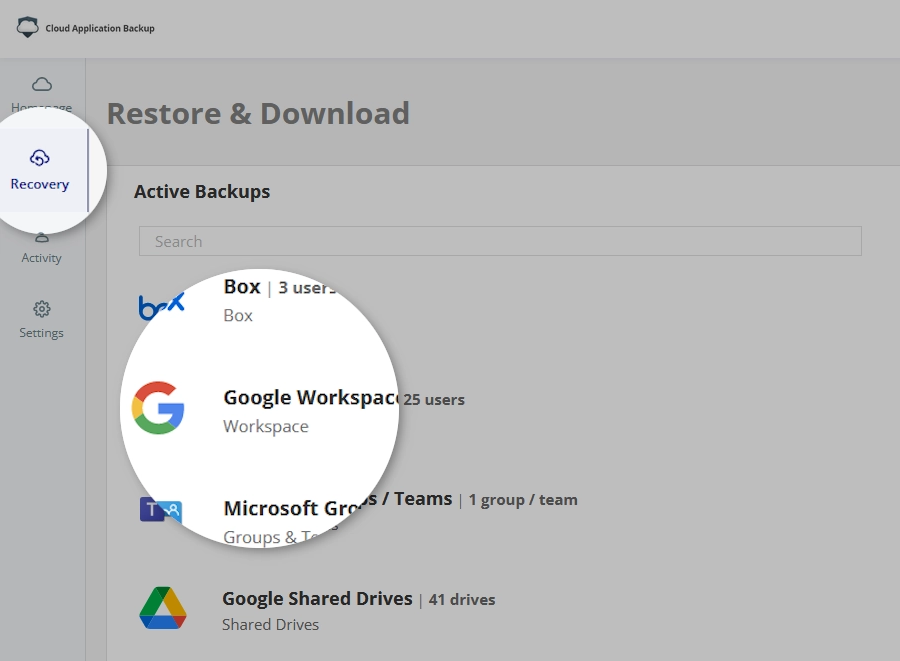Open the Google Shared Drives backup
This screenshot has width=900, height=661.
point(317,599)
